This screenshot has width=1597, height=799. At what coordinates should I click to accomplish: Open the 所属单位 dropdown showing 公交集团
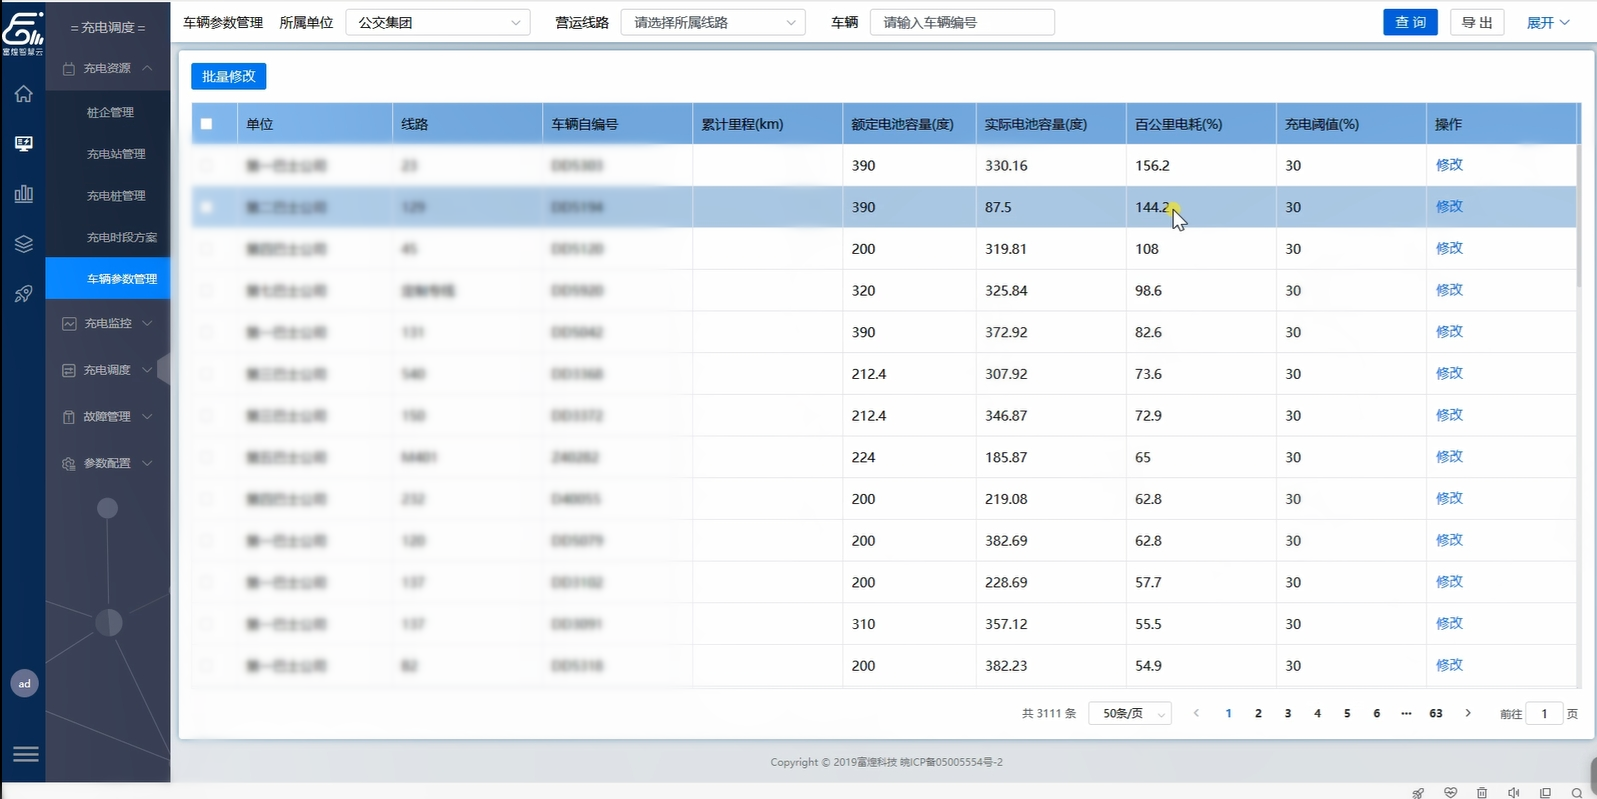(x=438, y=22)
